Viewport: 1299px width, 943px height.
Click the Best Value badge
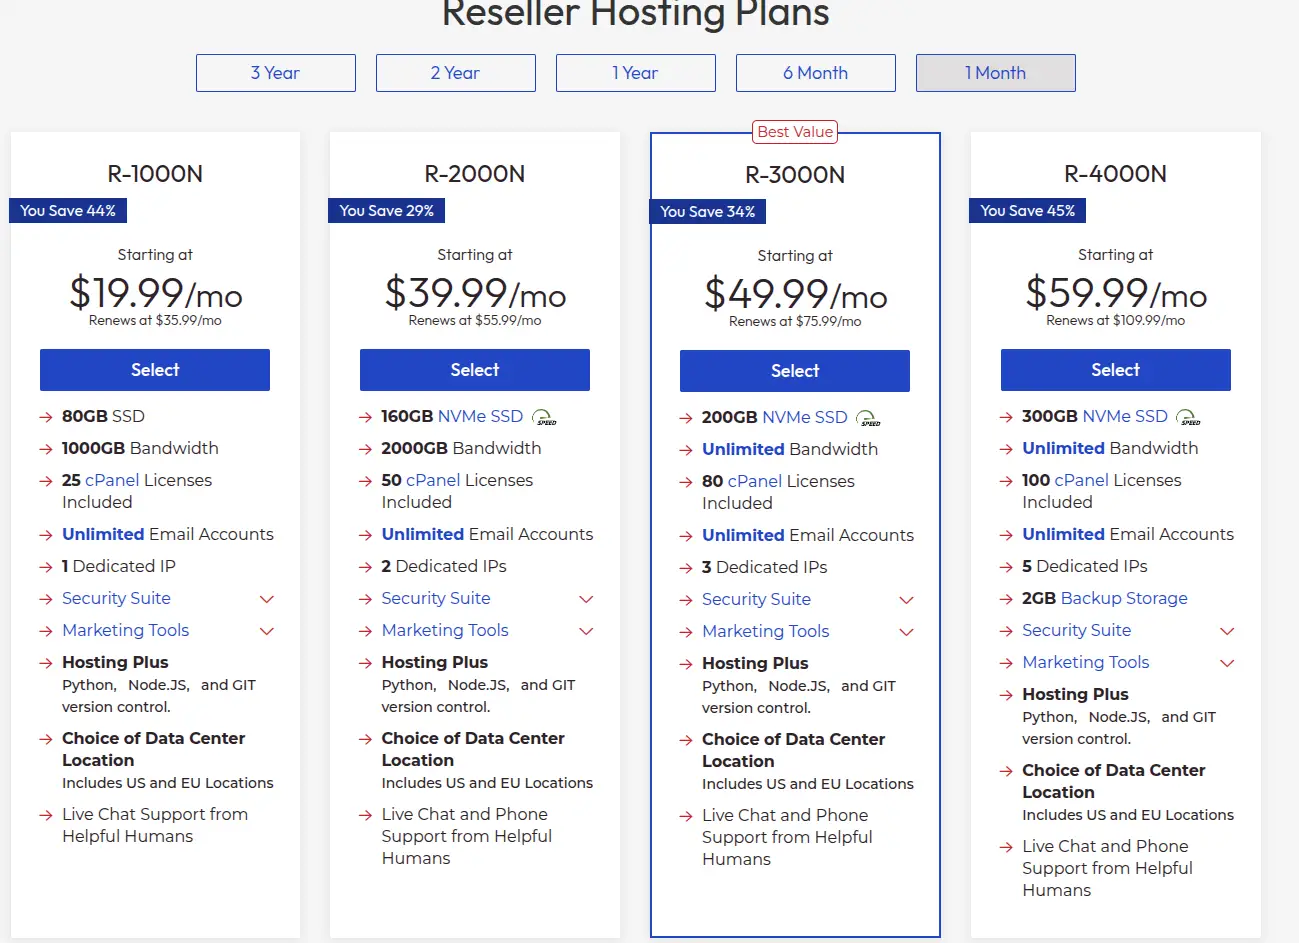pos(795,132)
